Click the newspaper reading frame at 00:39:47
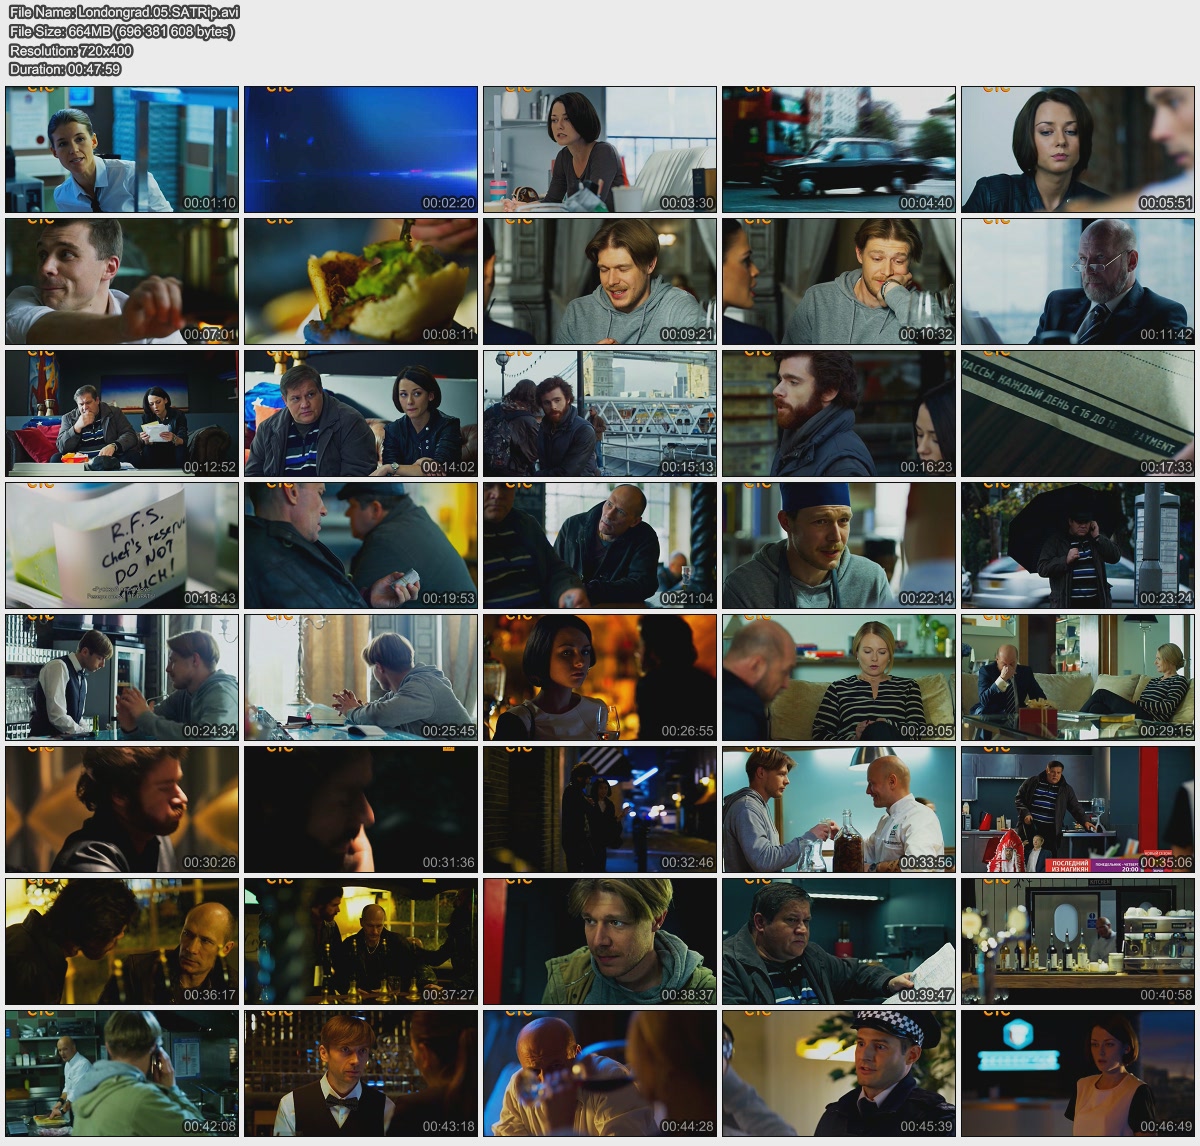The image size is (1200, 1146). coord(839,942)
